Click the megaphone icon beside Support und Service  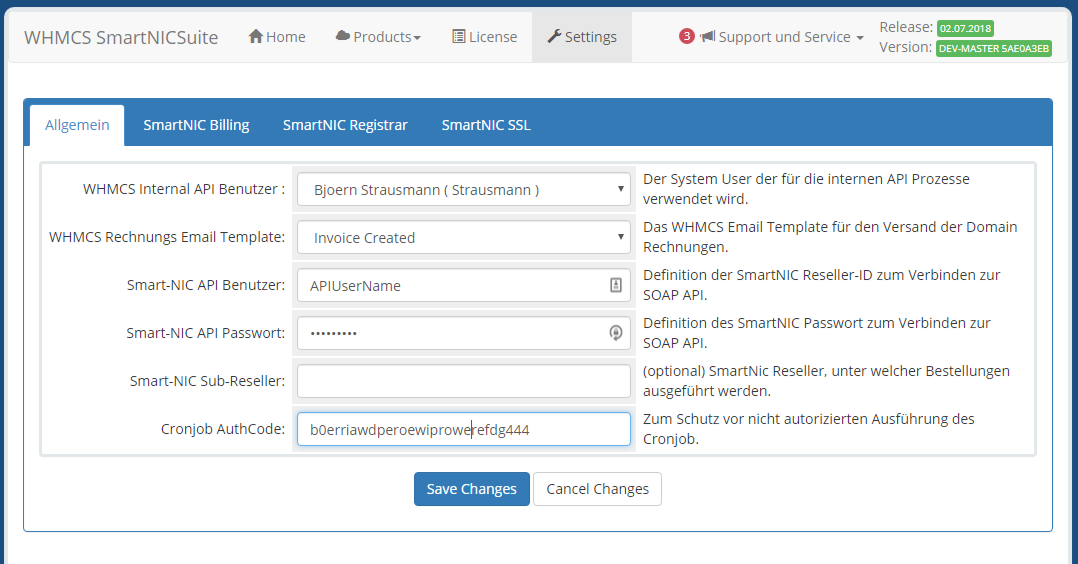pyautogui.click(x=707, y=36)
